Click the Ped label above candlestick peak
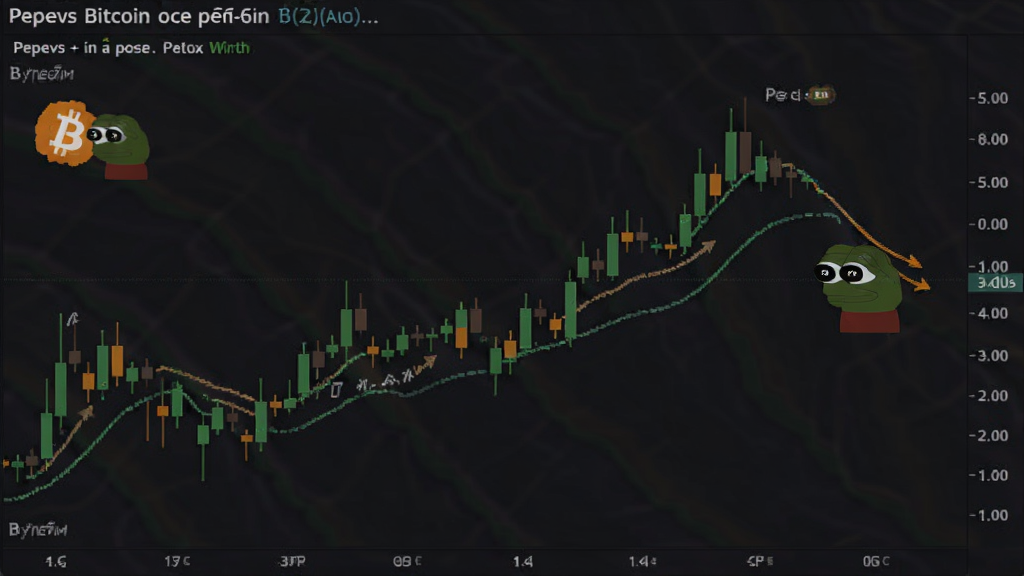The height and width of the screenshot is (576, 1024). click(782, 95)
